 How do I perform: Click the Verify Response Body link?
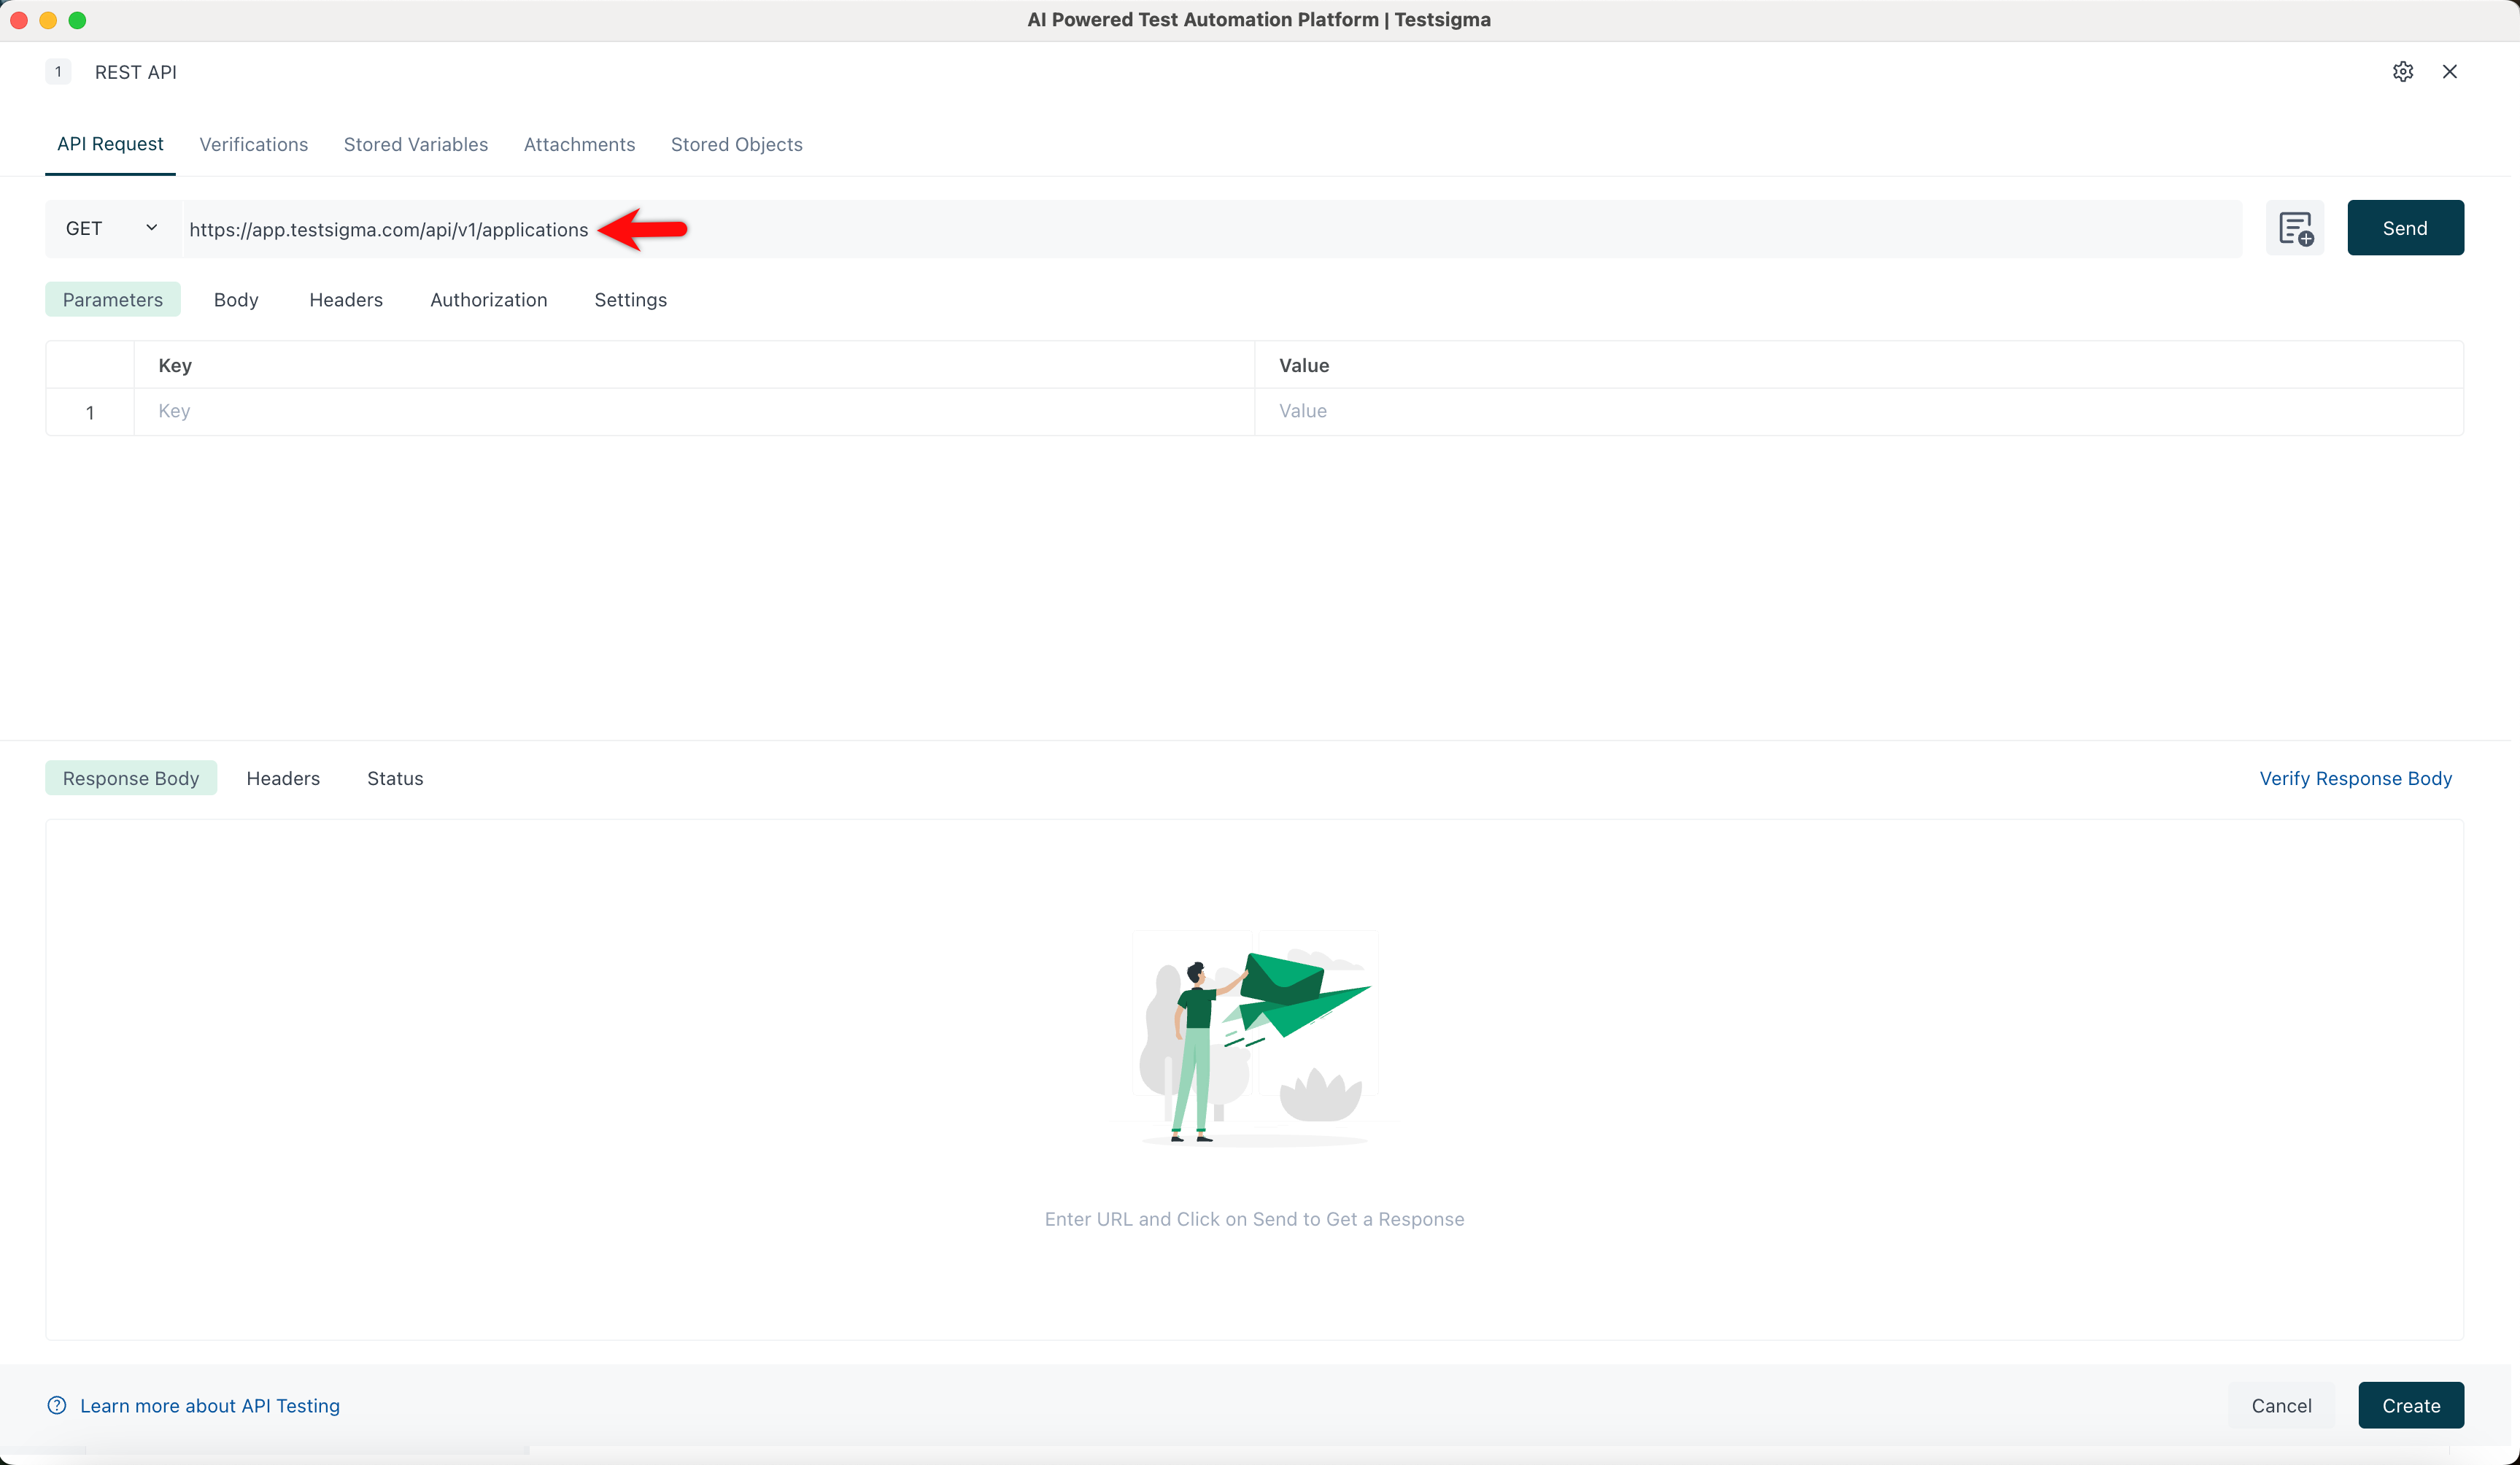pos(2355,778)
